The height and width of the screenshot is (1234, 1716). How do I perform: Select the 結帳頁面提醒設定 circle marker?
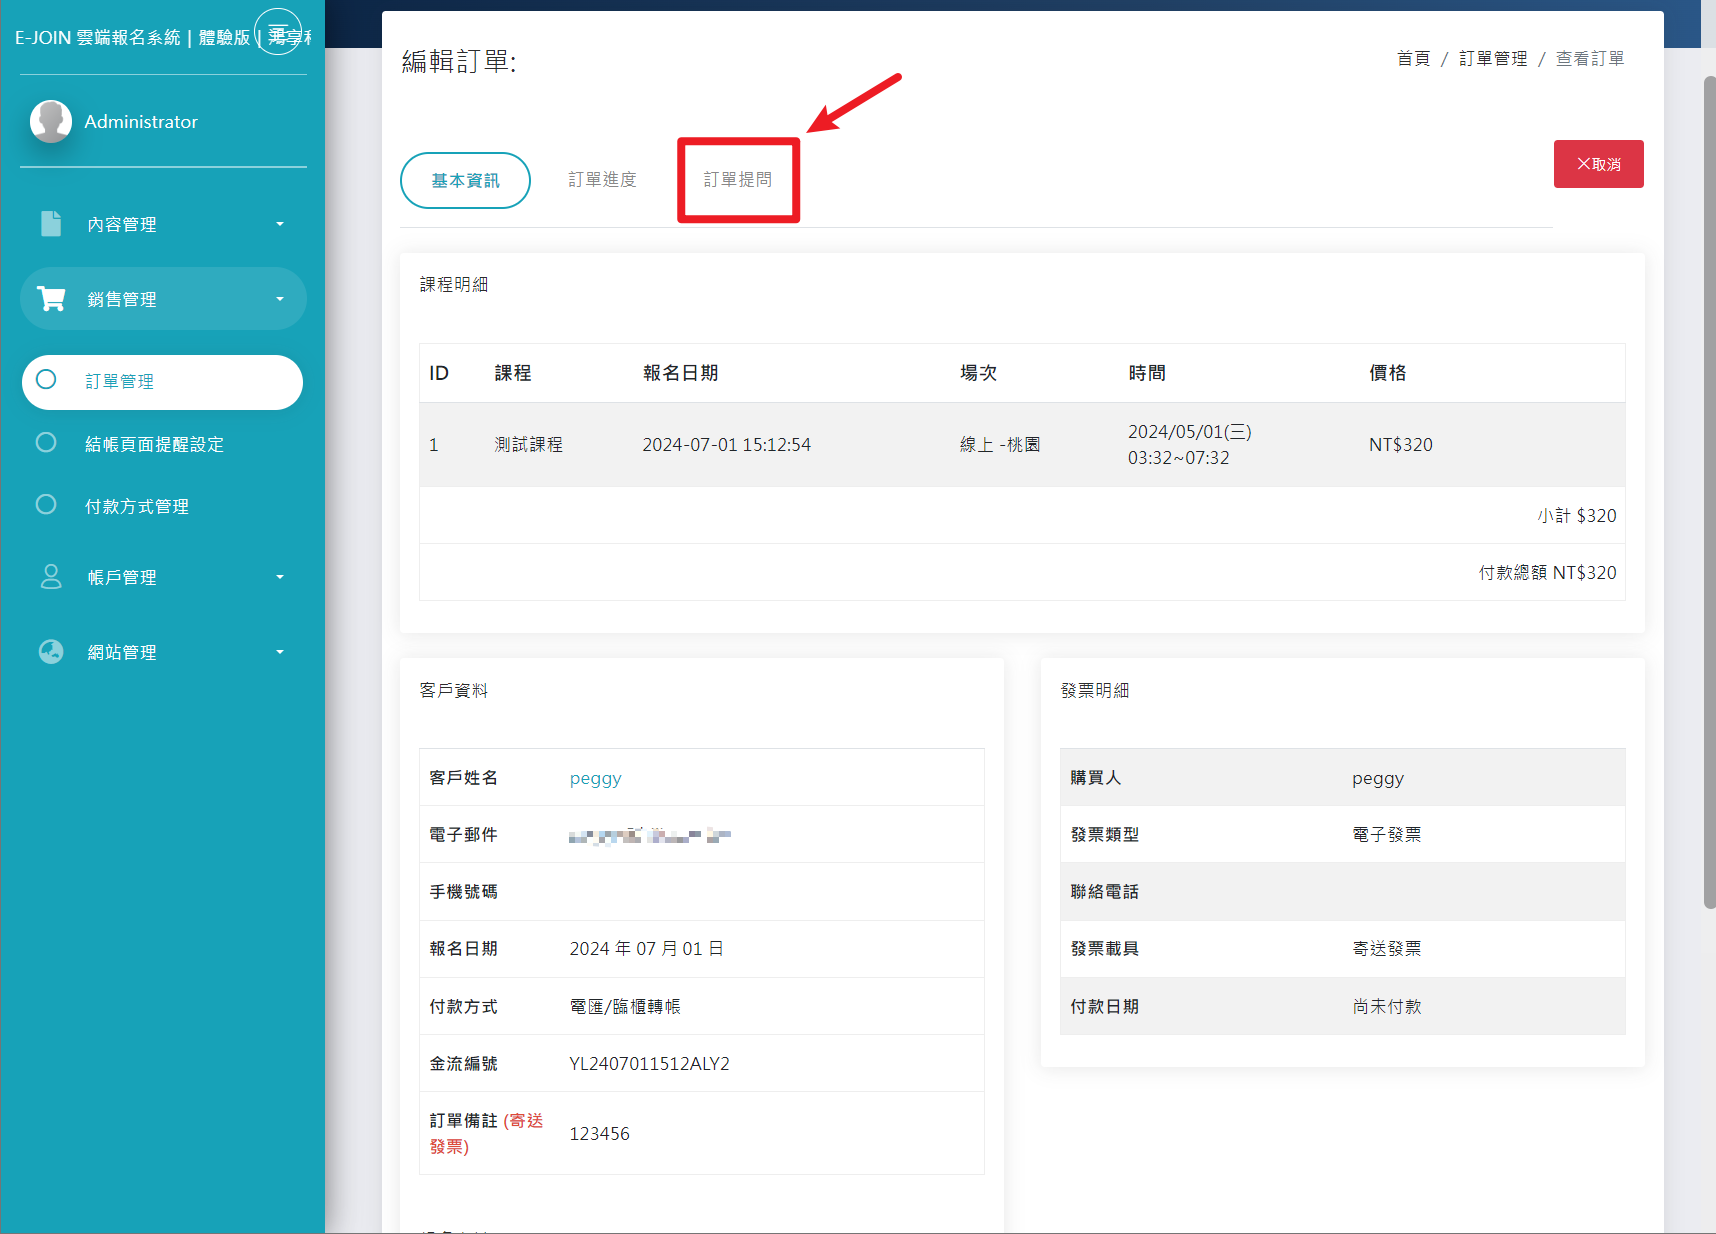(x=46, y=443)
